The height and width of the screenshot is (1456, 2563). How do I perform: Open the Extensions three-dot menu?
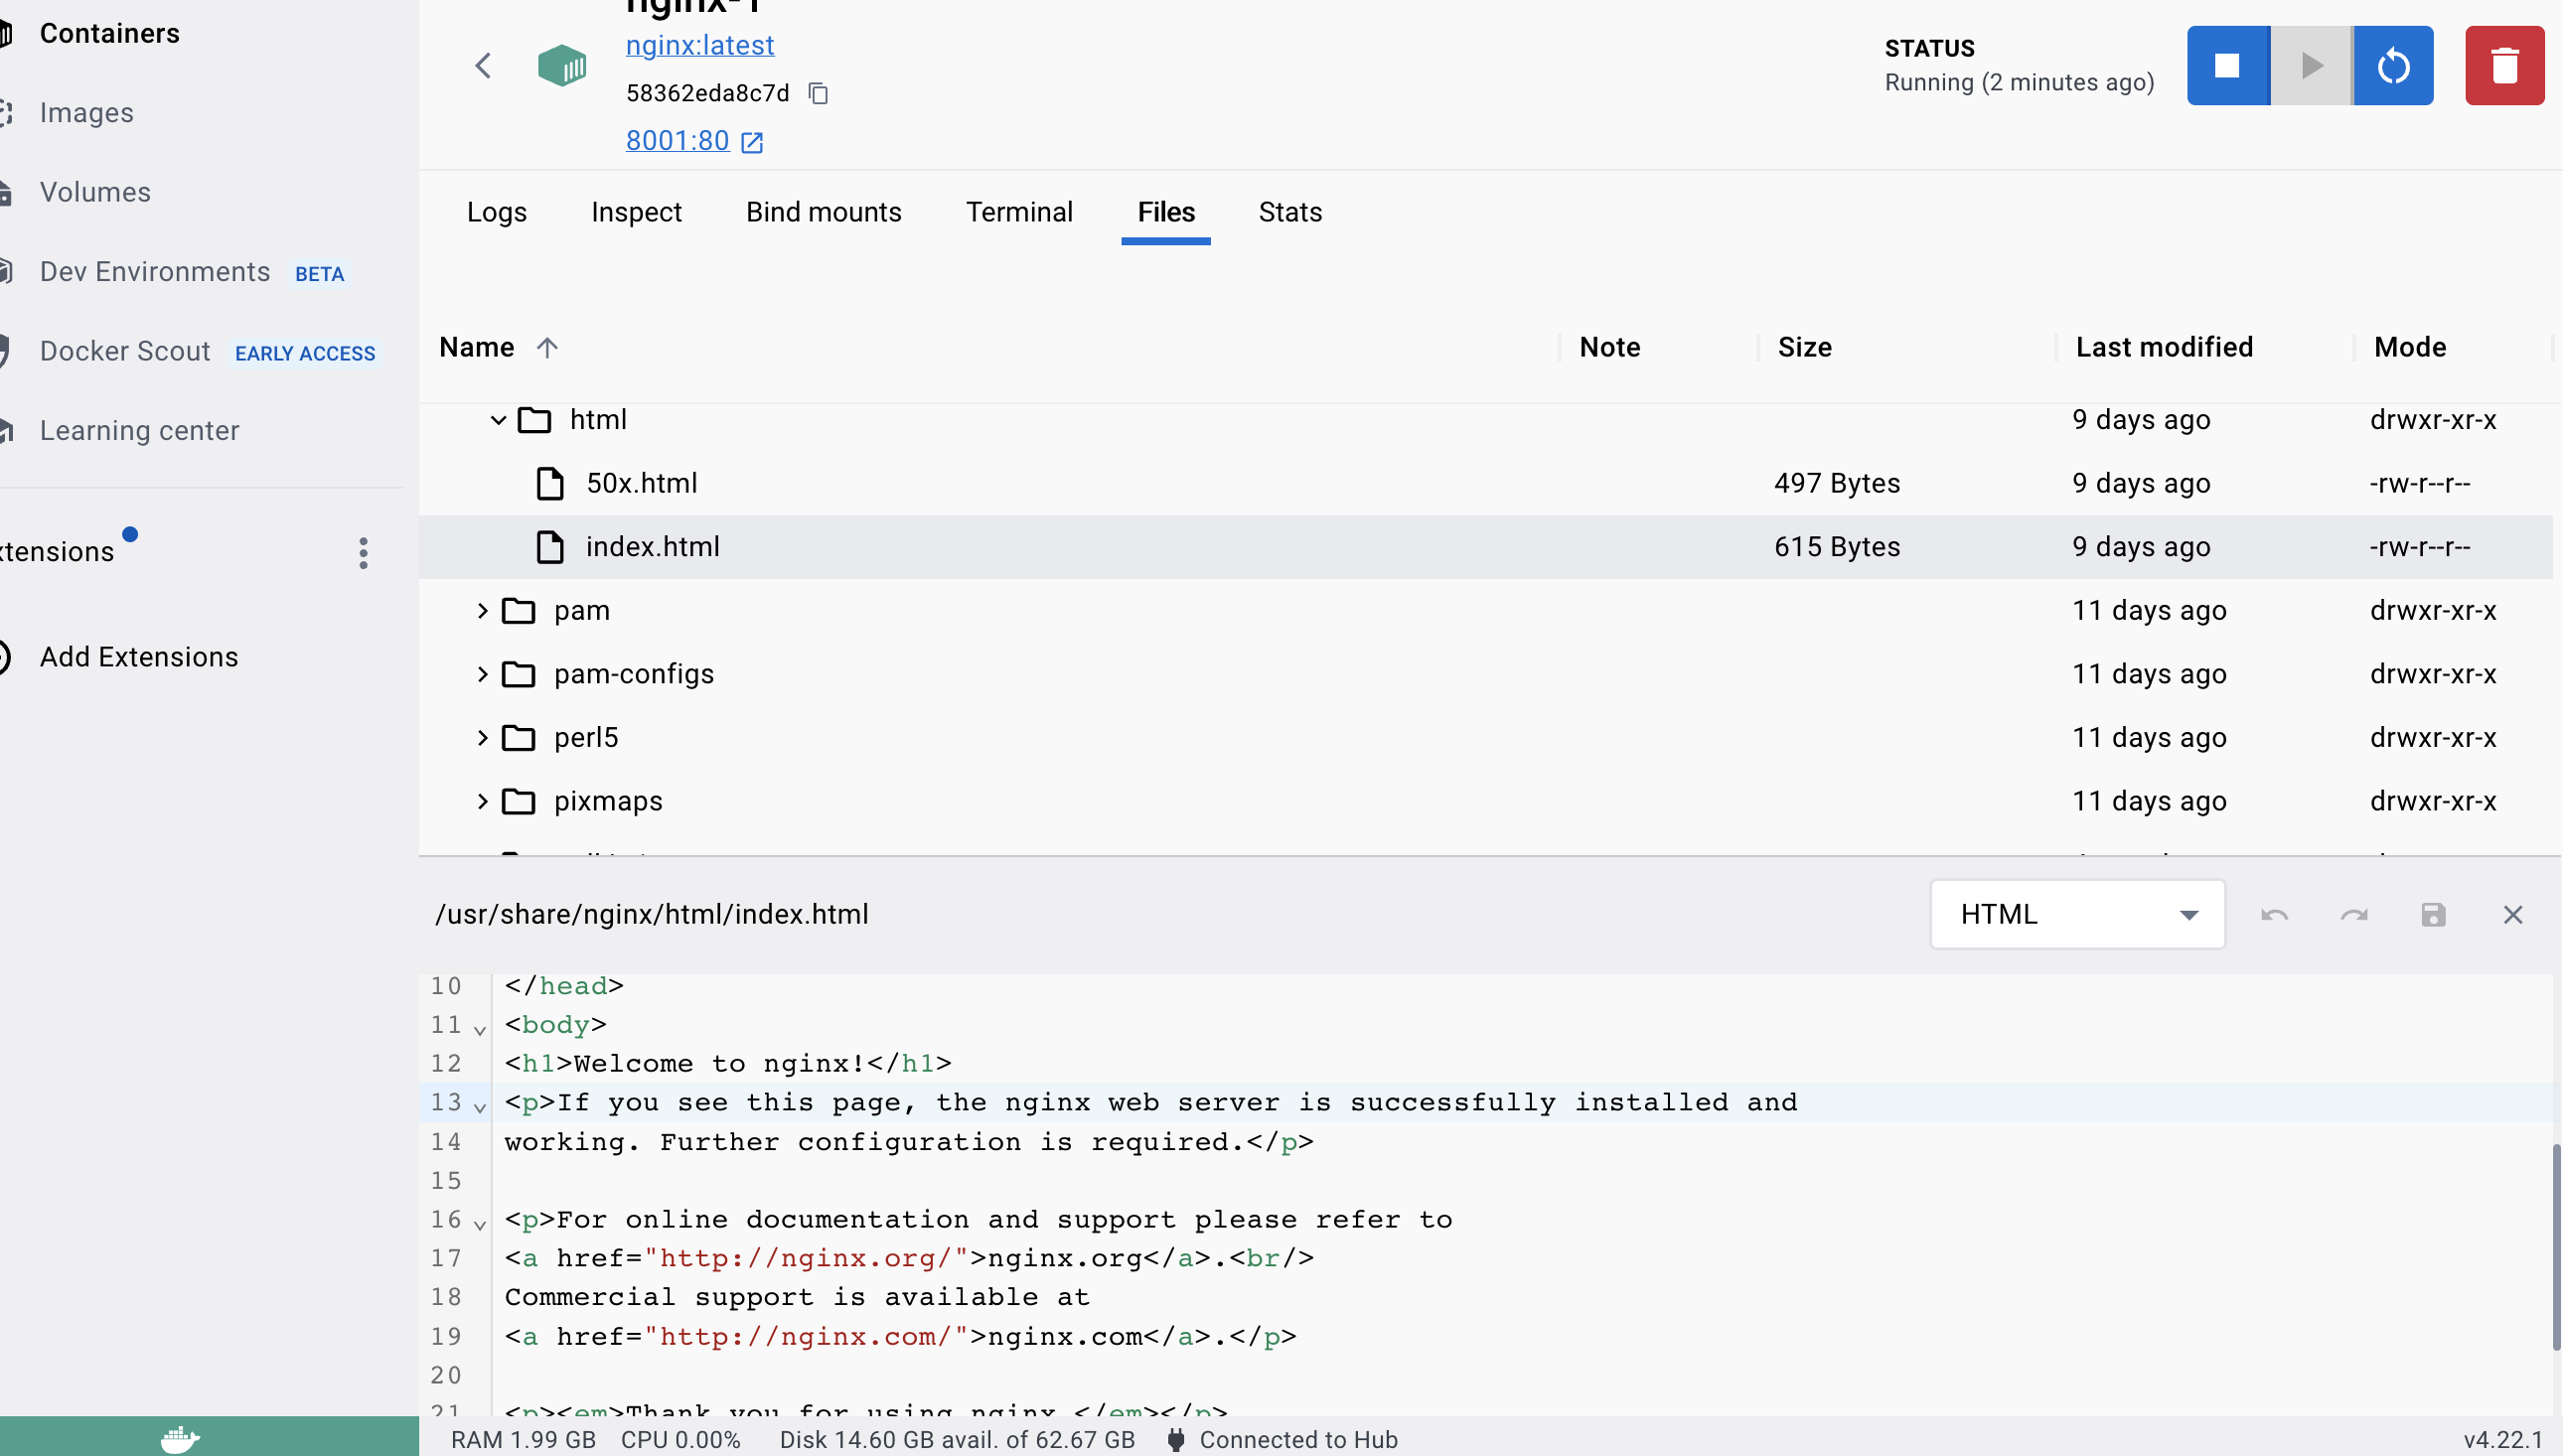363,553
